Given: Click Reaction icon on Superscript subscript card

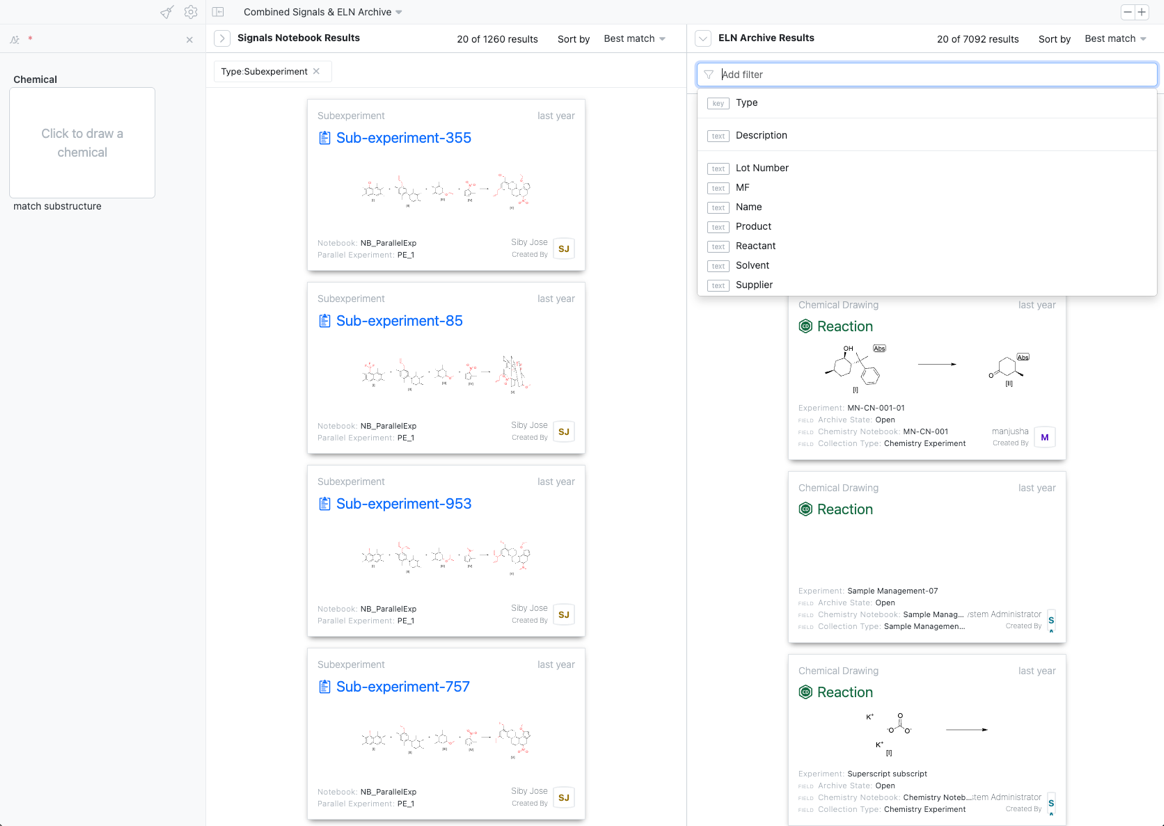Looking at the screenshot, I should click(x=805, y=692).
